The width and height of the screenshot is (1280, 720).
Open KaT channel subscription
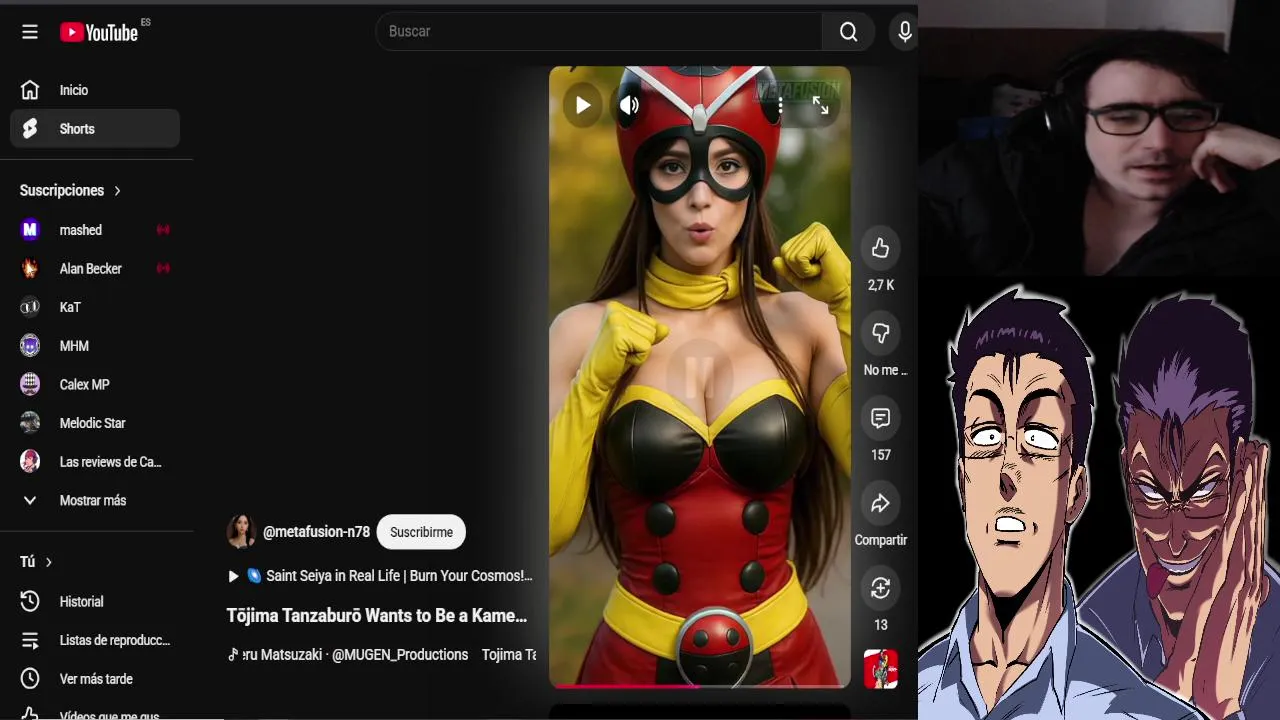click(95, 307)
